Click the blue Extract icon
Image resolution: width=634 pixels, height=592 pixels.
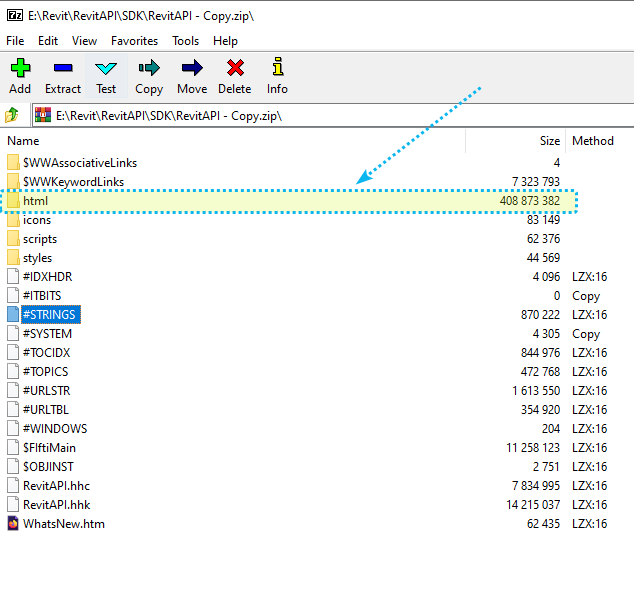click(63, 68)
